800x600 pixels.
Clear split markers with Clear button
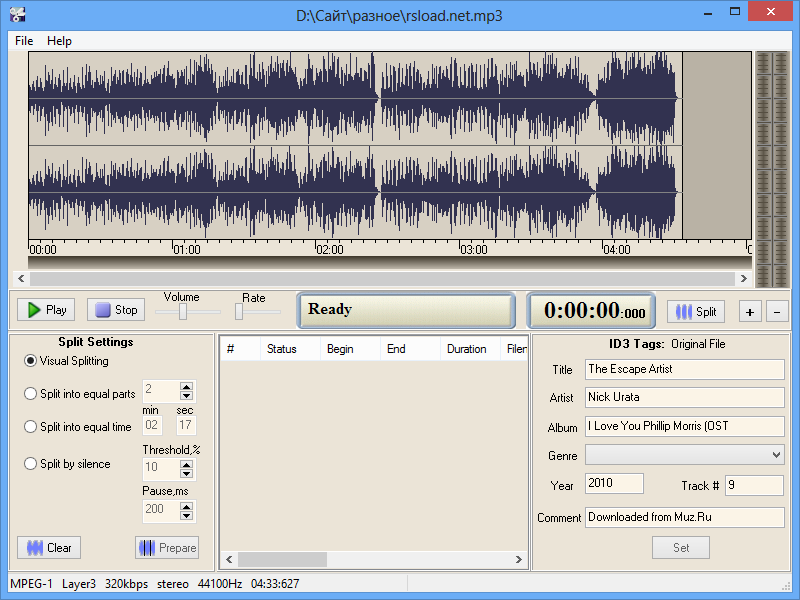[49, 548]
